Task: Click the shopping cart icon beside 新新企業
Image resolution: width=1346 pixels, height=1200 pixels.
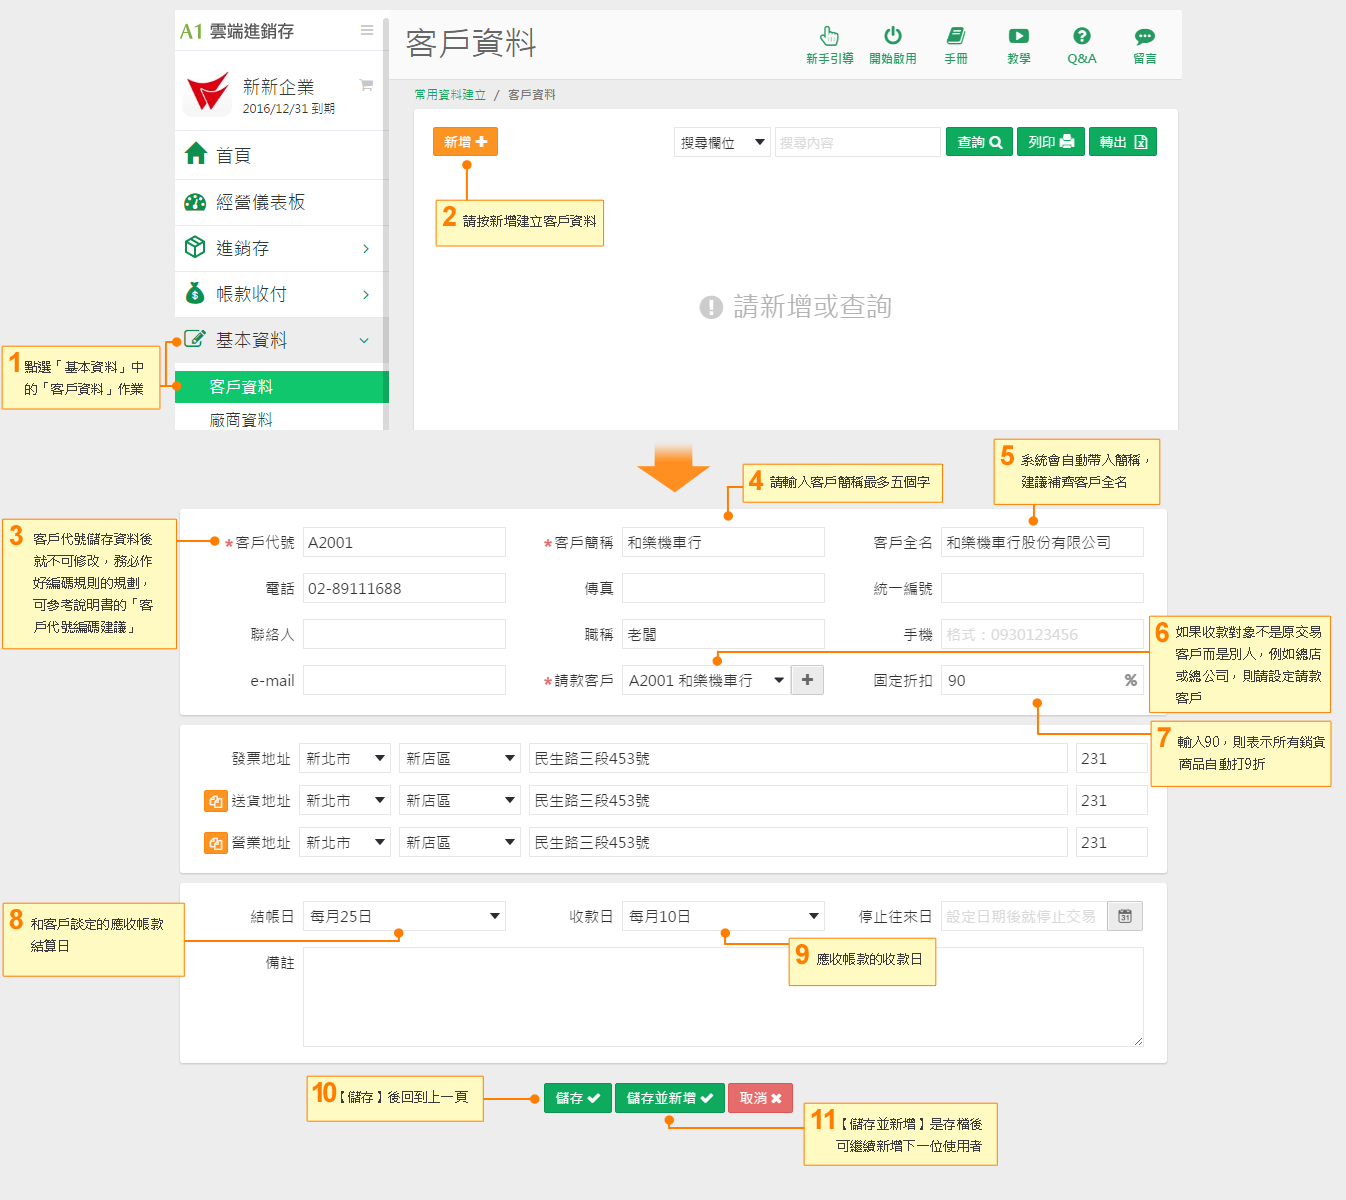Action: (366, 86)
